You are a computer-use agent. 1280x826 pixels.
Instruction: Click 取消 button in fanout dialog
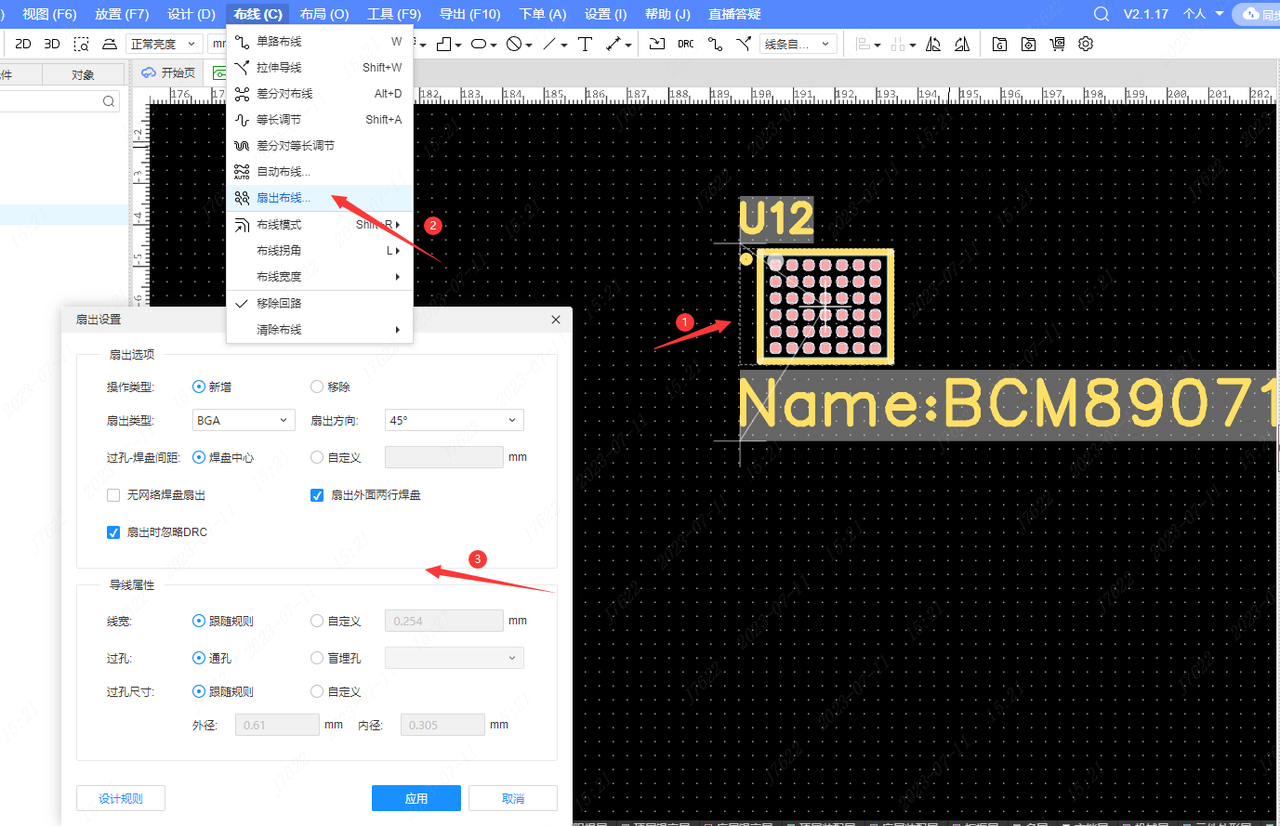pos(513,798)
